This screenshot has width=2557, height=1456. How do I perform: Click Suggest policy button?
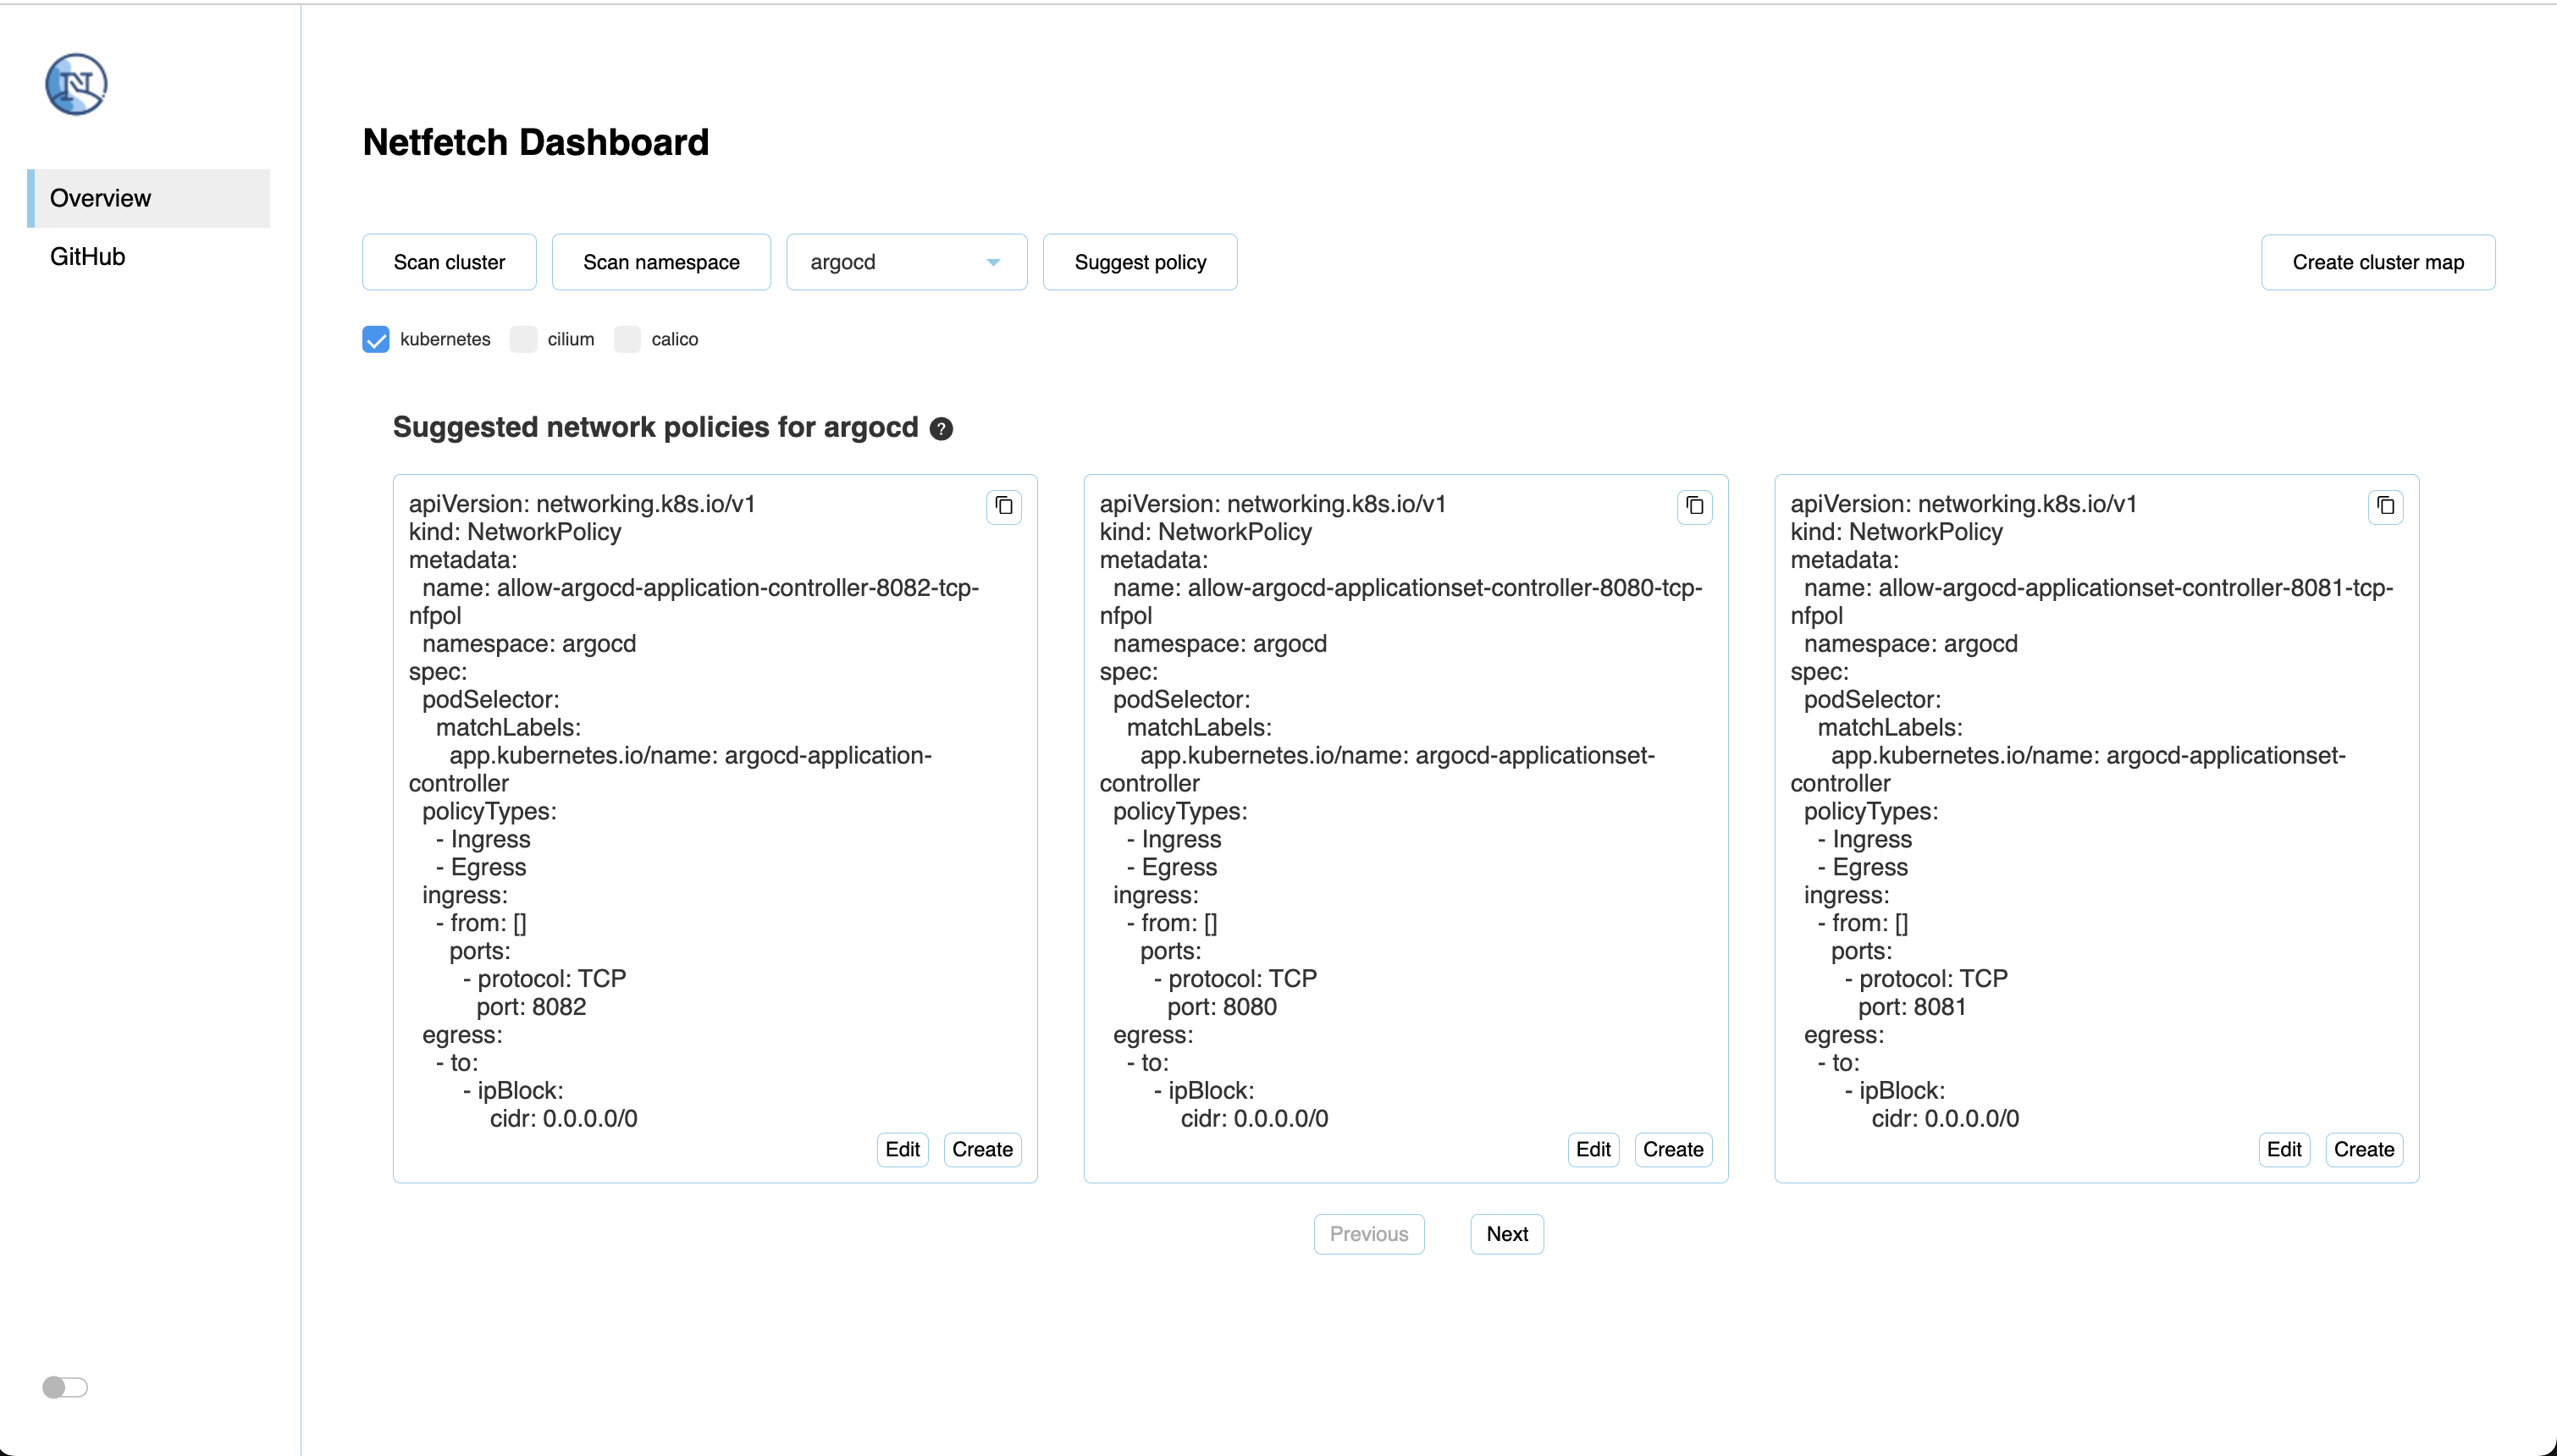(1140, 262)
